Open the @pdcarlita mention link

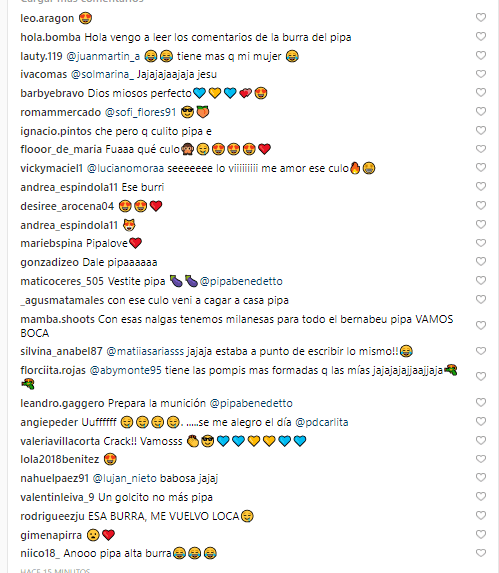pos(322,422)
